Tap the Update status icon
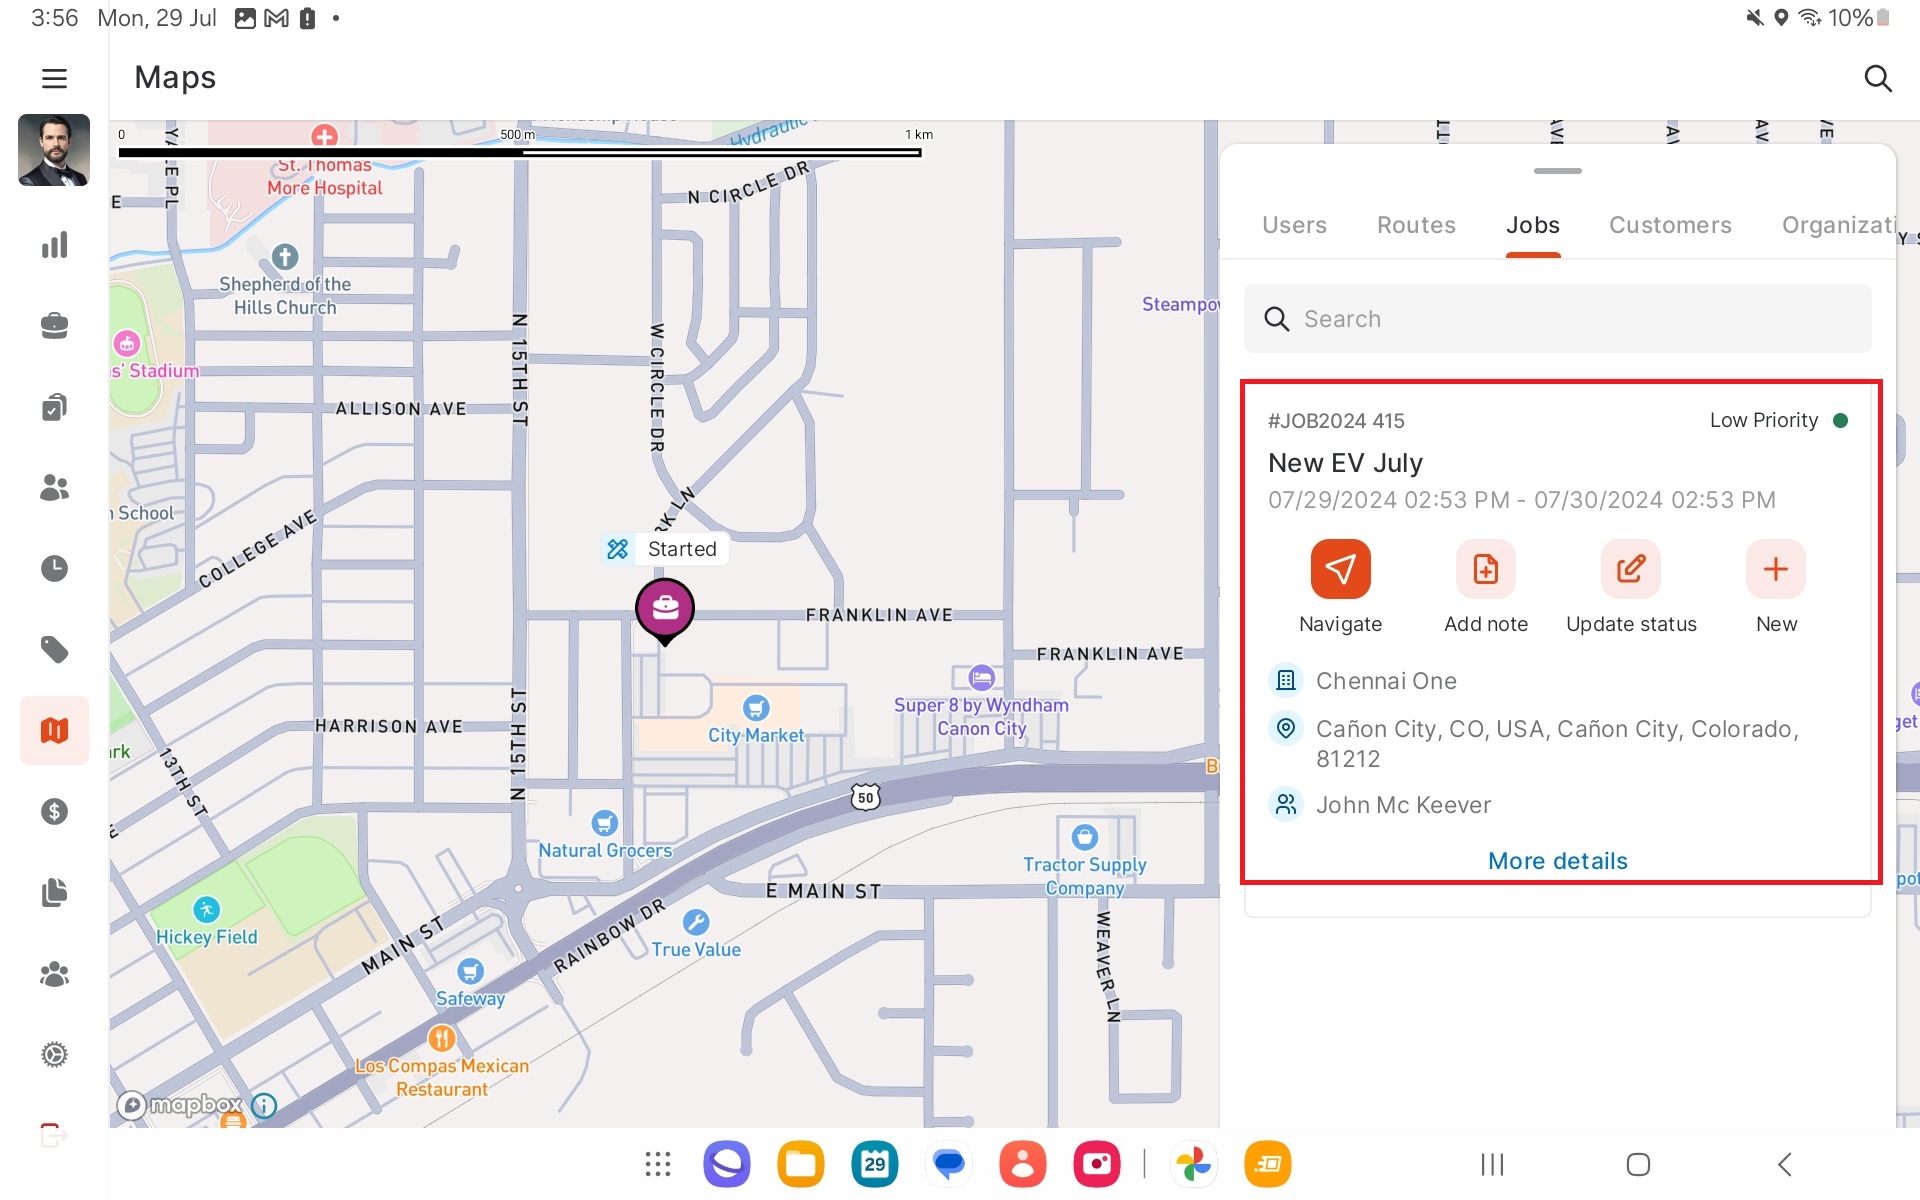The image size is (1920, 1200). (x=1630, y=569)
